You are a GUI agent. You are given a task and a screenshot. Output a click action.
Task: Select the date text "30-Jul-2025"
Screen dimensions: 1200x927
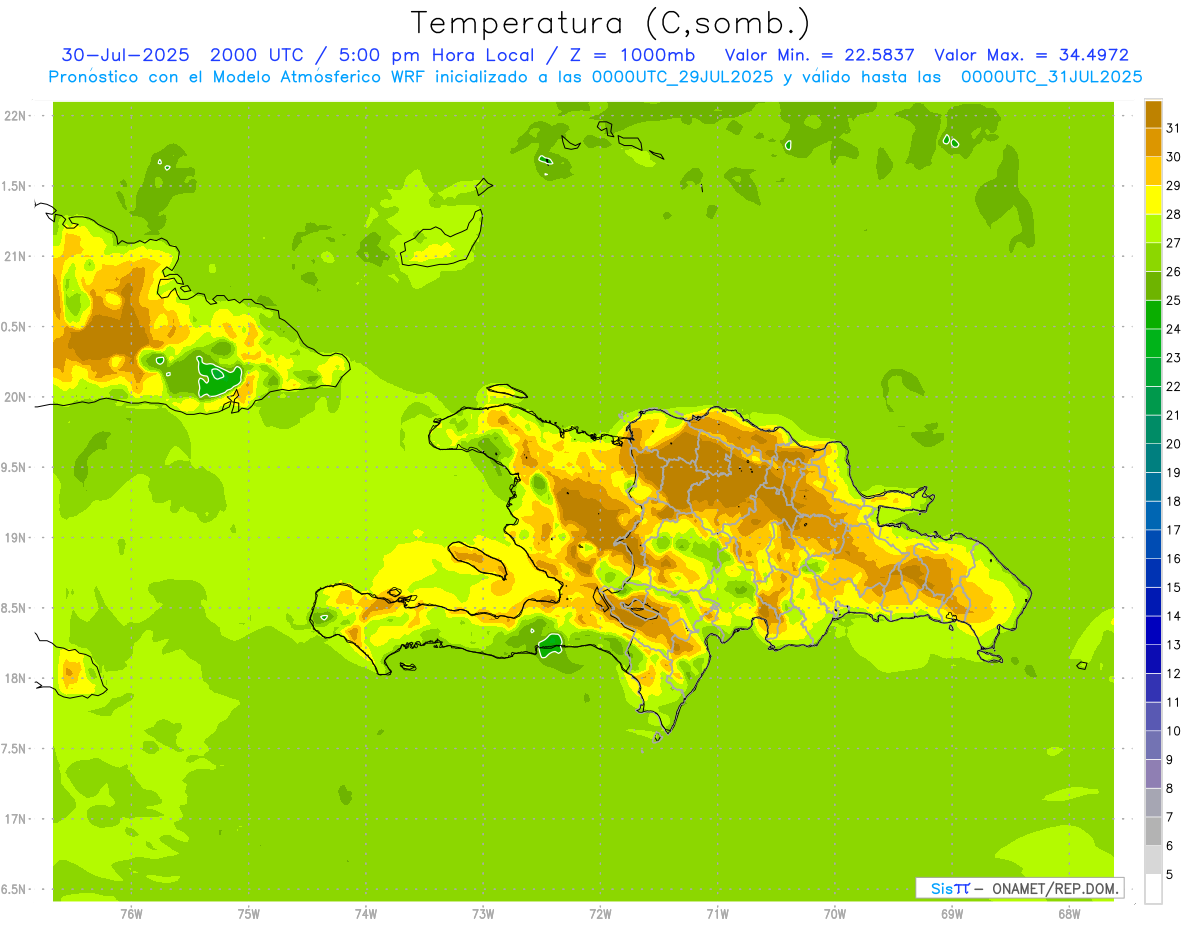(x=124, y=55)
